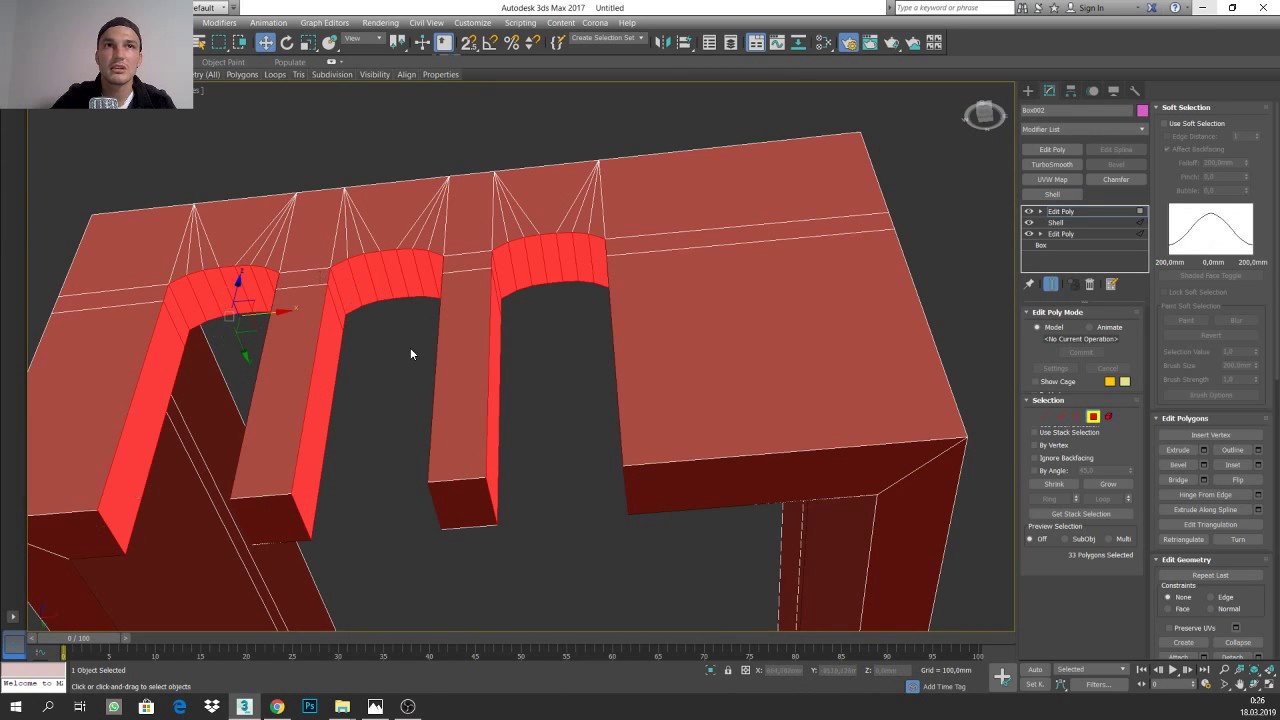The width and height of the screenshot is (1280, 720).
Task: Click the Pin Stack icon
Action: [1029, 284]
